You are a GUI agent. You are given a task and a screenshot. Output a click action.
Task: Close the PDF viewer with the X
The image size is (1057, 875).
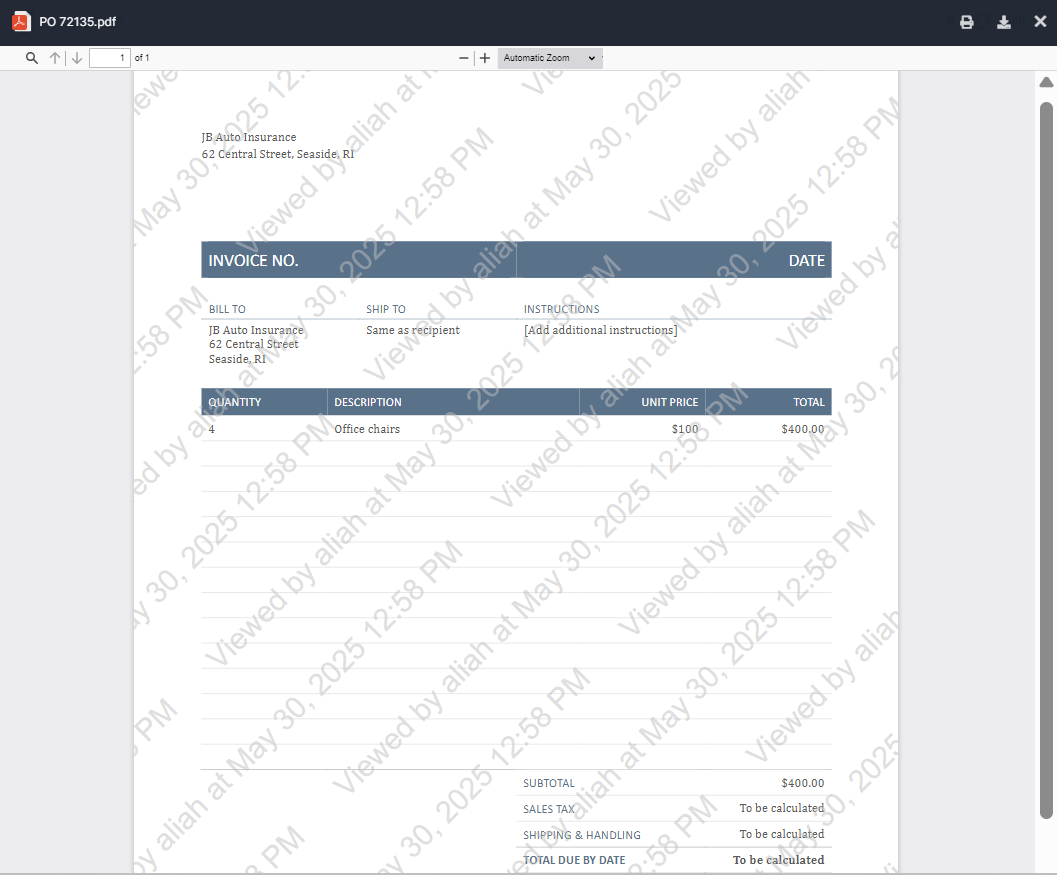[x=1040, y=22]
